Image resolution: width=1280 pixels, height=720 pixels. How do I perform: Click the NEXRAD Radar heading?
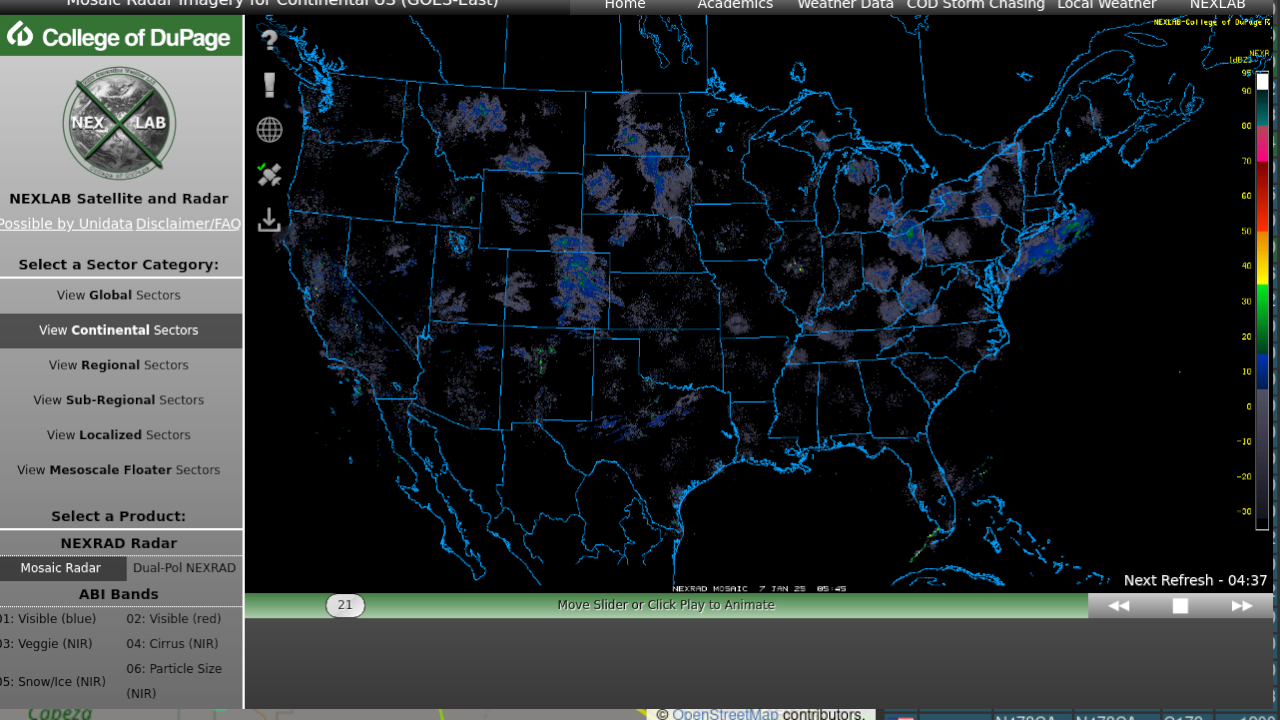(x=119, y=544)
